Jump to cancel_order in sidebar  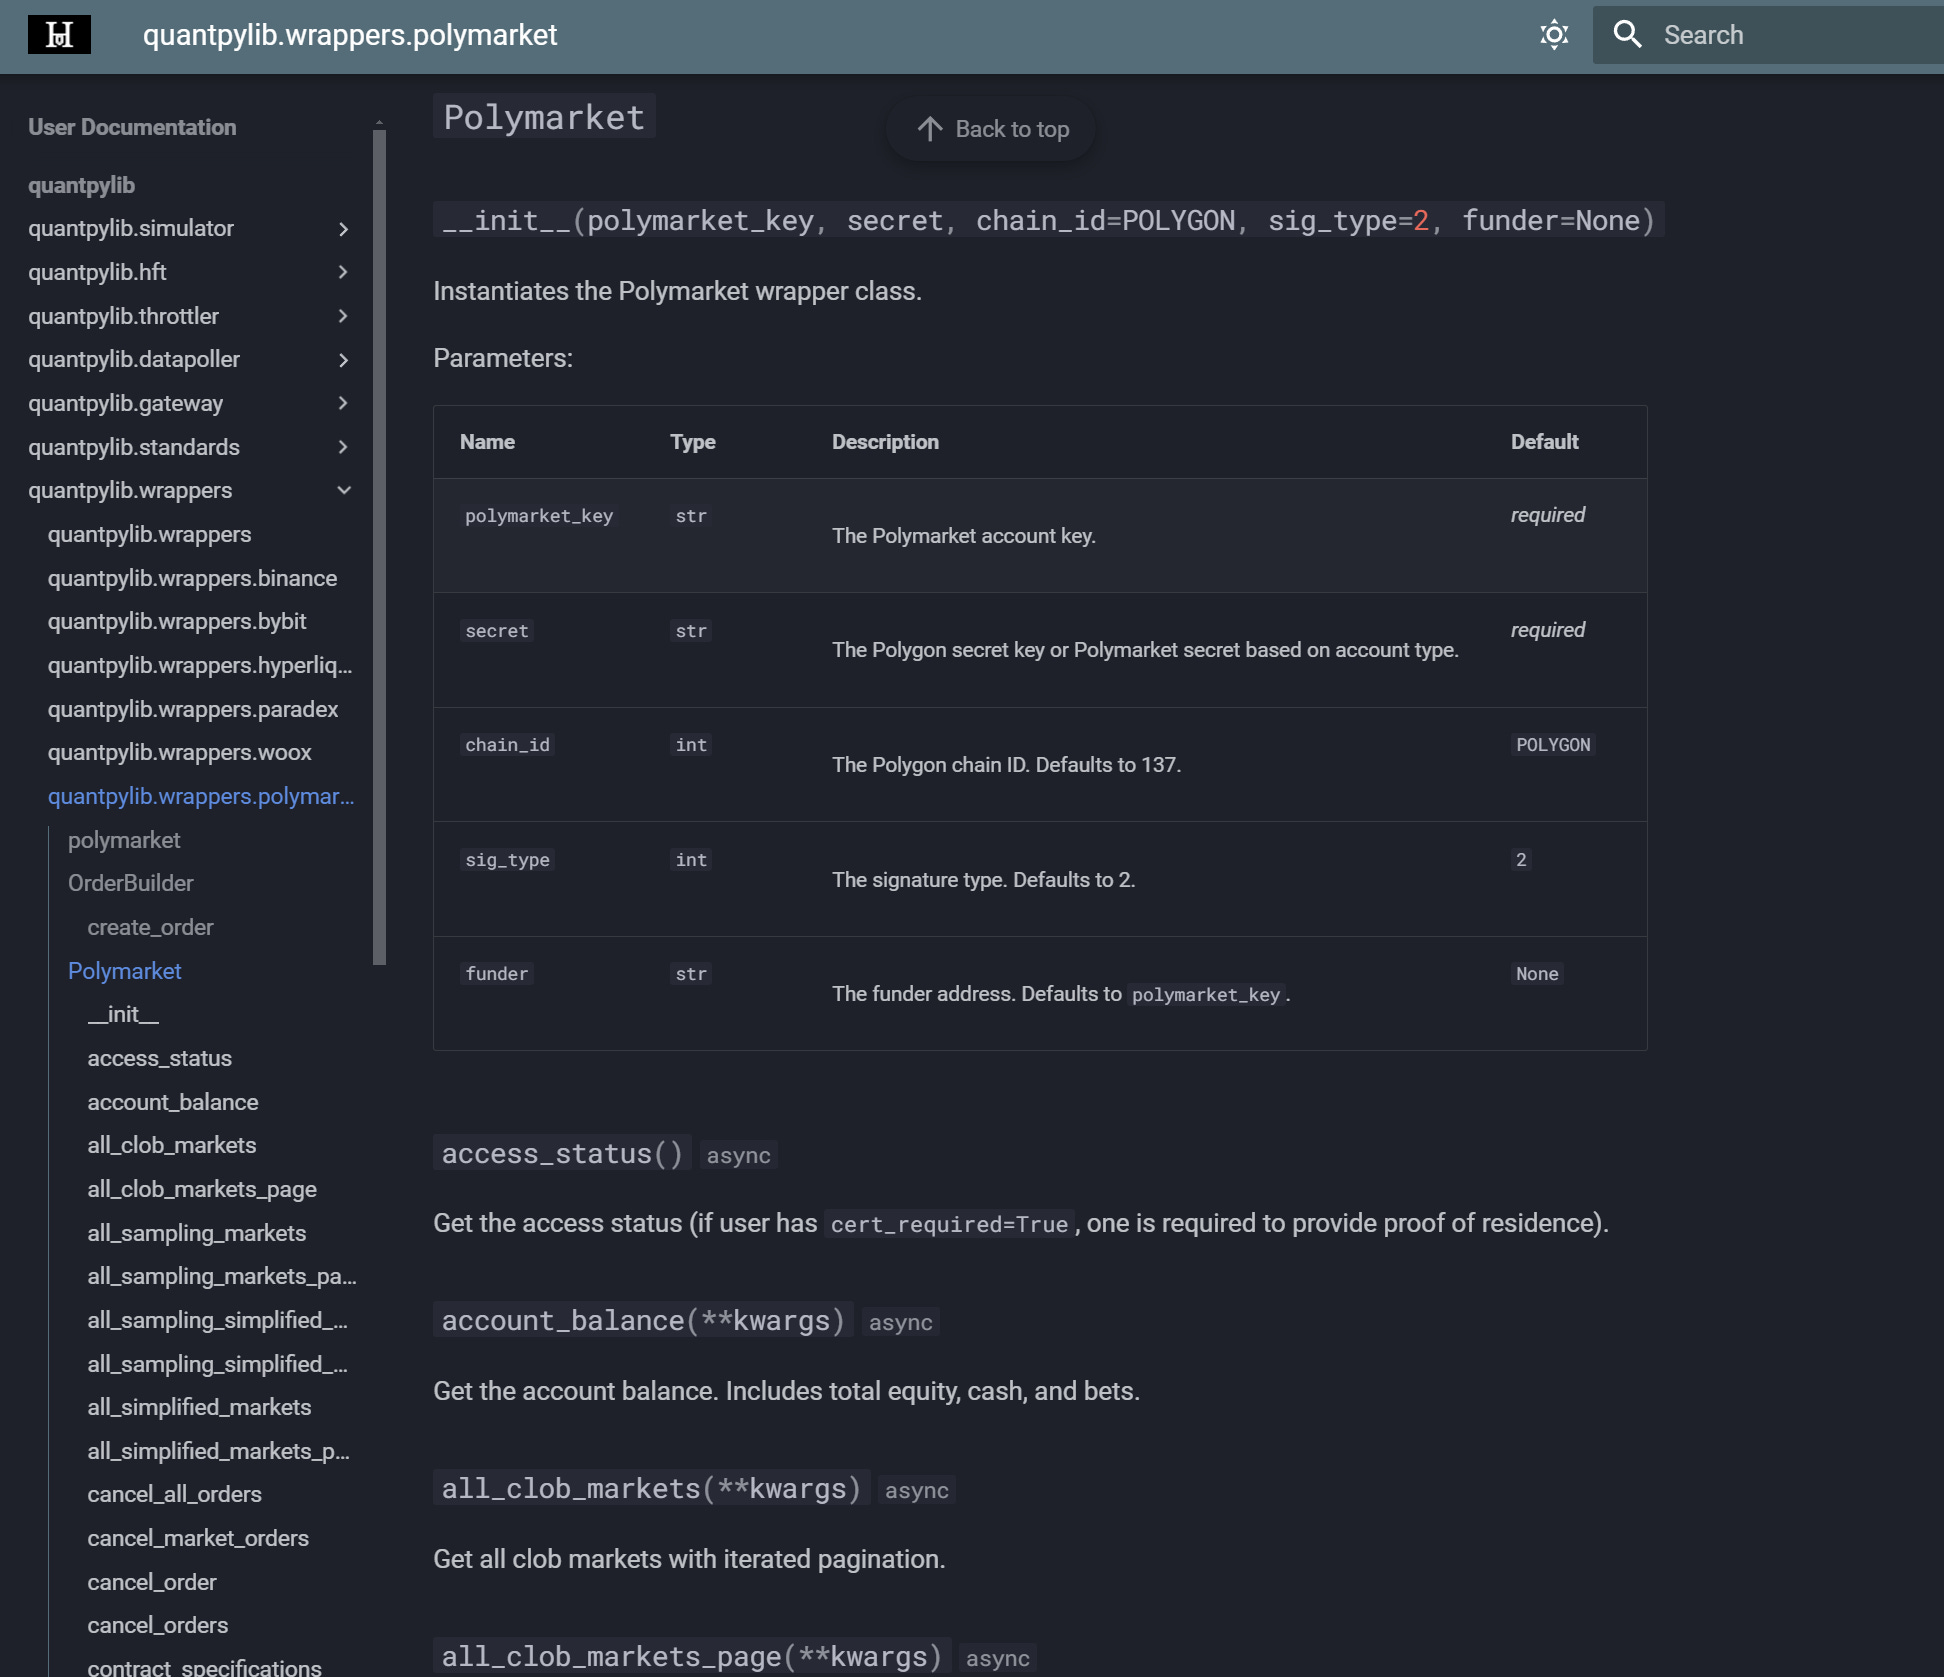pyautogui.click(x=152, y=1582)
